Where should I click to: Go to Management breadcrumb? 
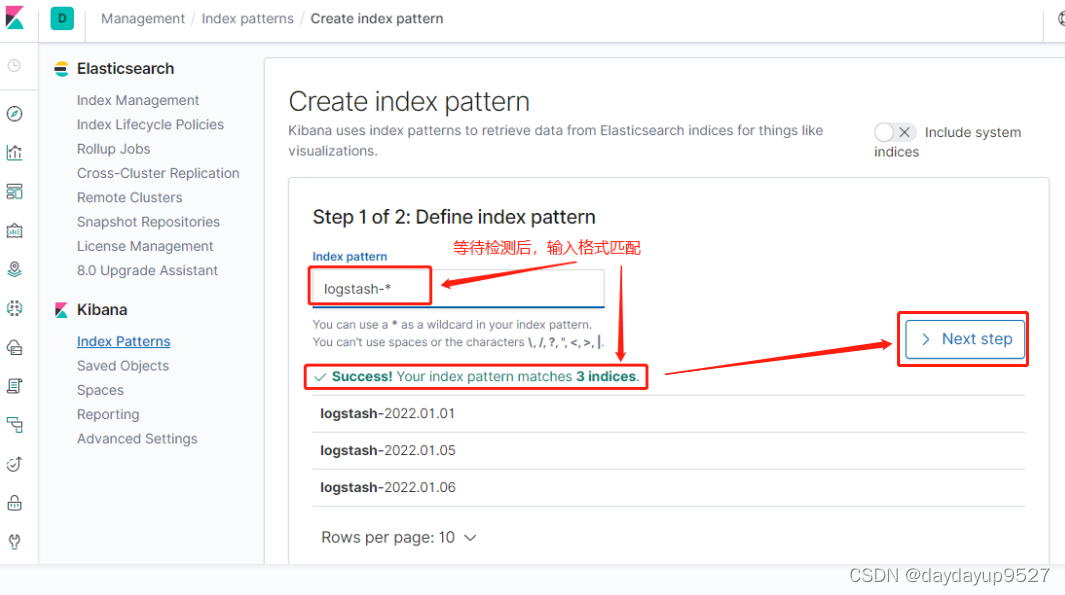pyautogui.click(x=143, y=18)
